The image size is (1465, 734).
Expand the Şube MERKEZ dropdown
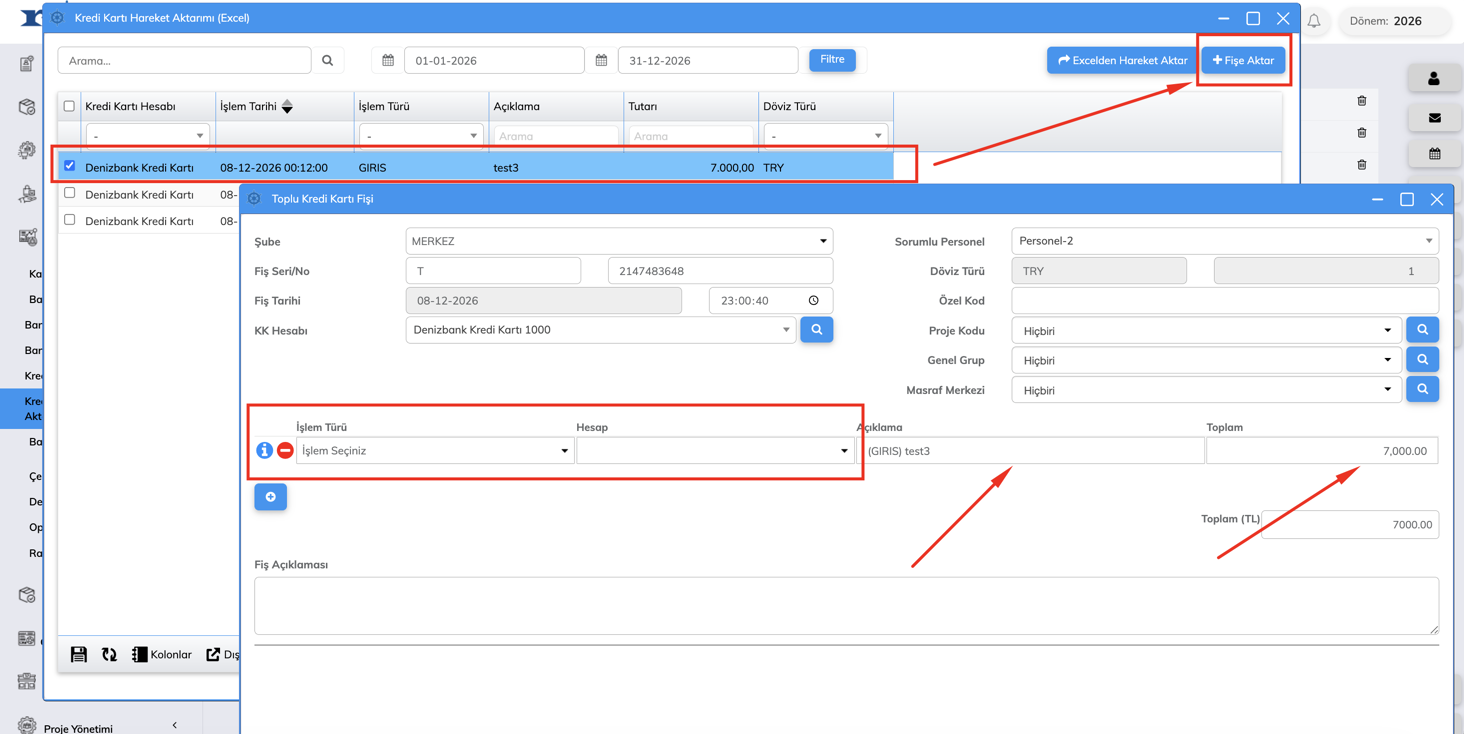[x=619, y=241]
